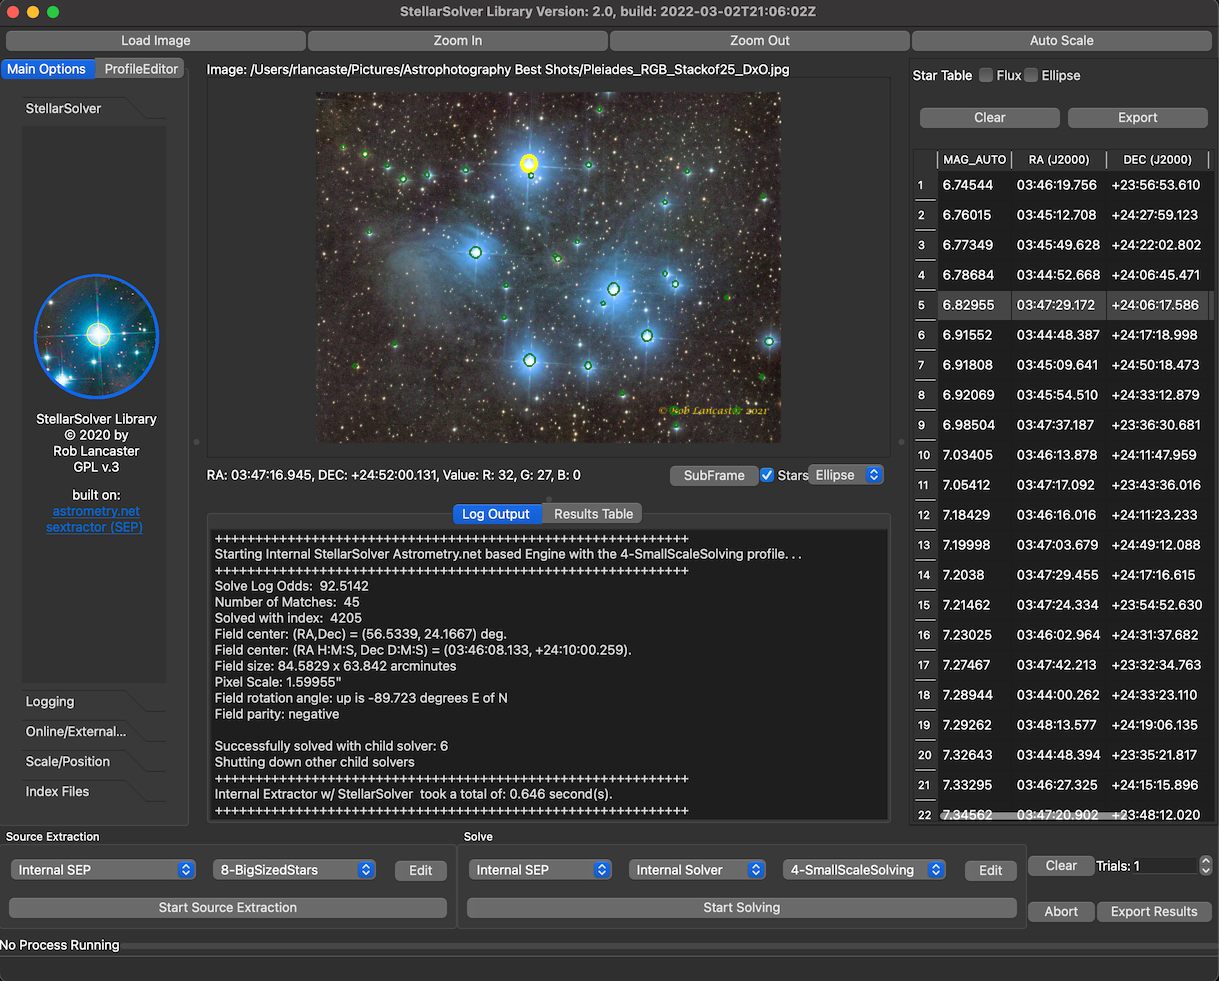
Task: Click the StellarSolver Pleiades logo image
Action: (96, 336)
